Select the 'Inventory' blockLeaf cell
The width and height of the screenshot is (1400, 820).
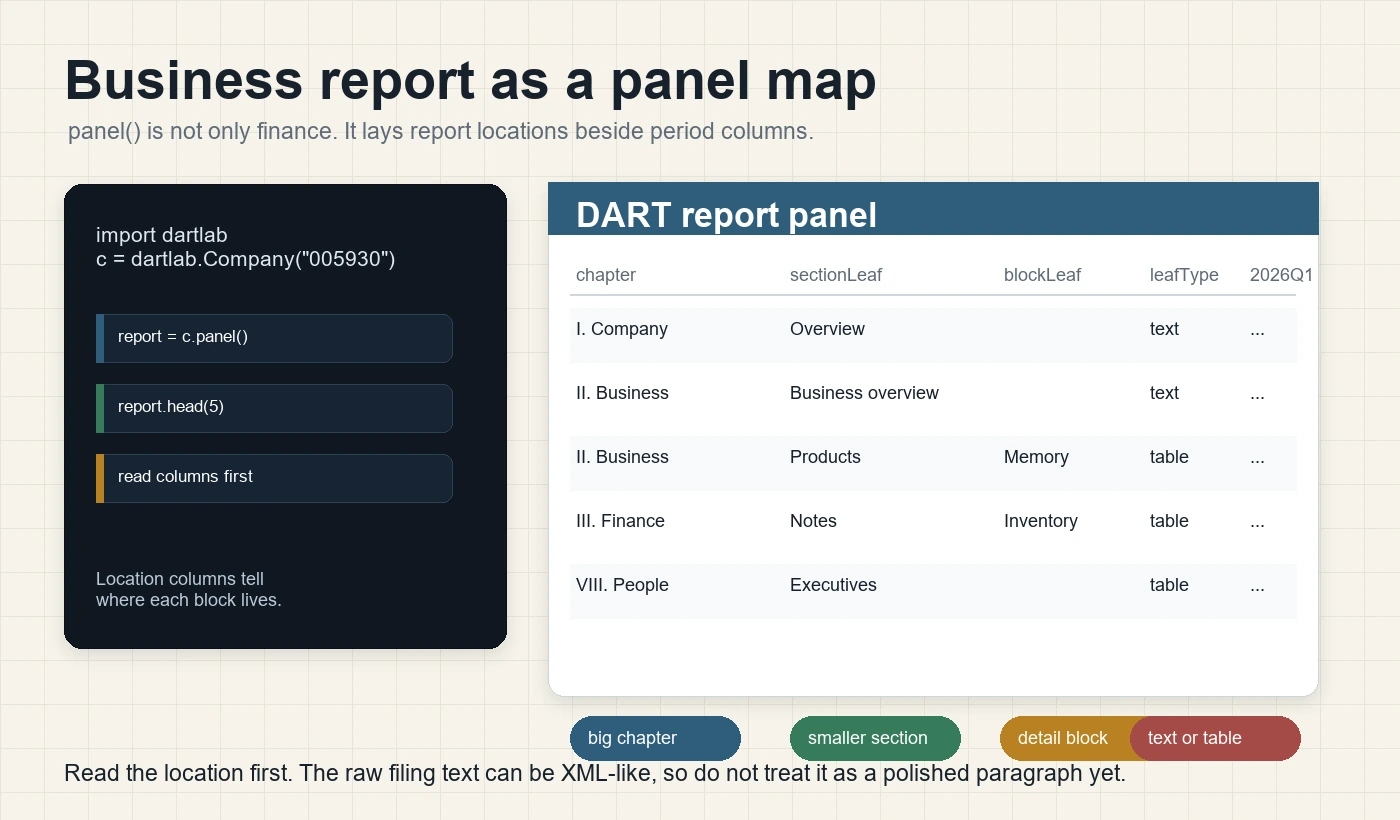[x=1040, y=521]
